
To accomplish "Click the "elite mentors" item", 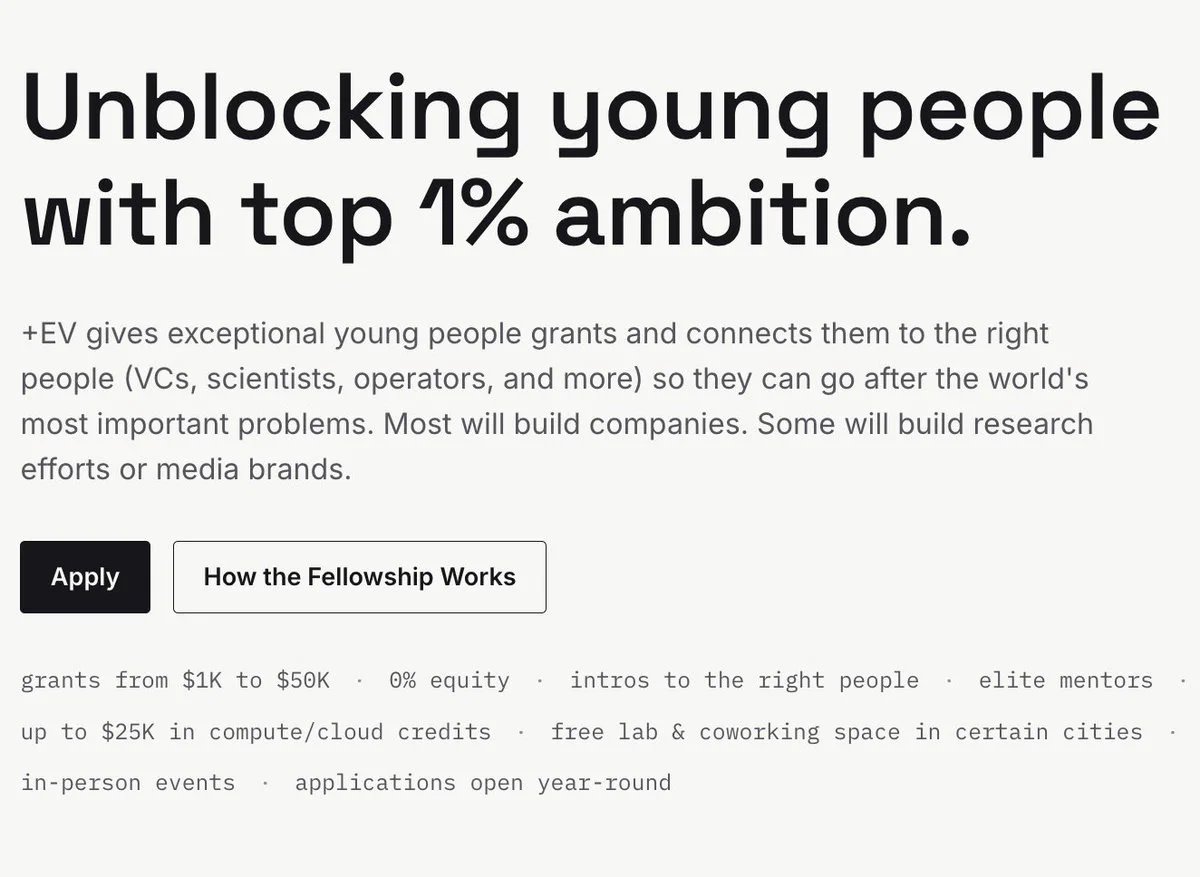I will 1066,681.
